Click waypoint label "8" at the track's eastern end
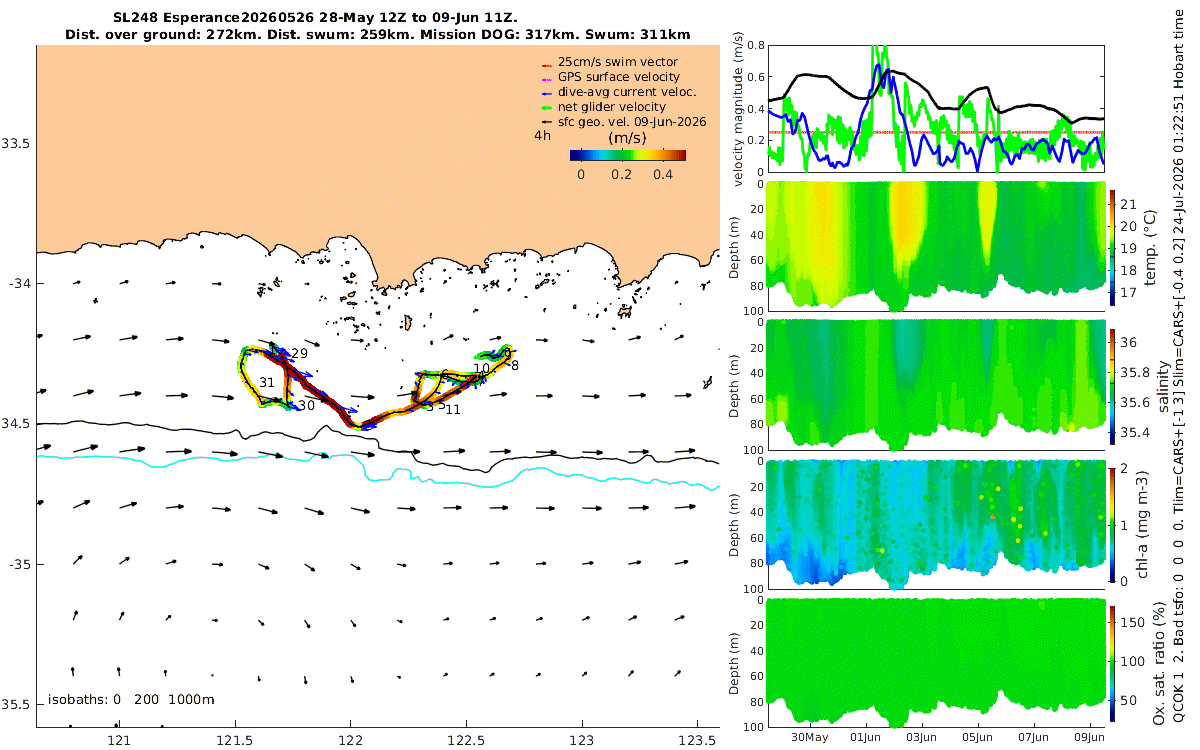Screen dimensions: 1200x750 point(514,365)
